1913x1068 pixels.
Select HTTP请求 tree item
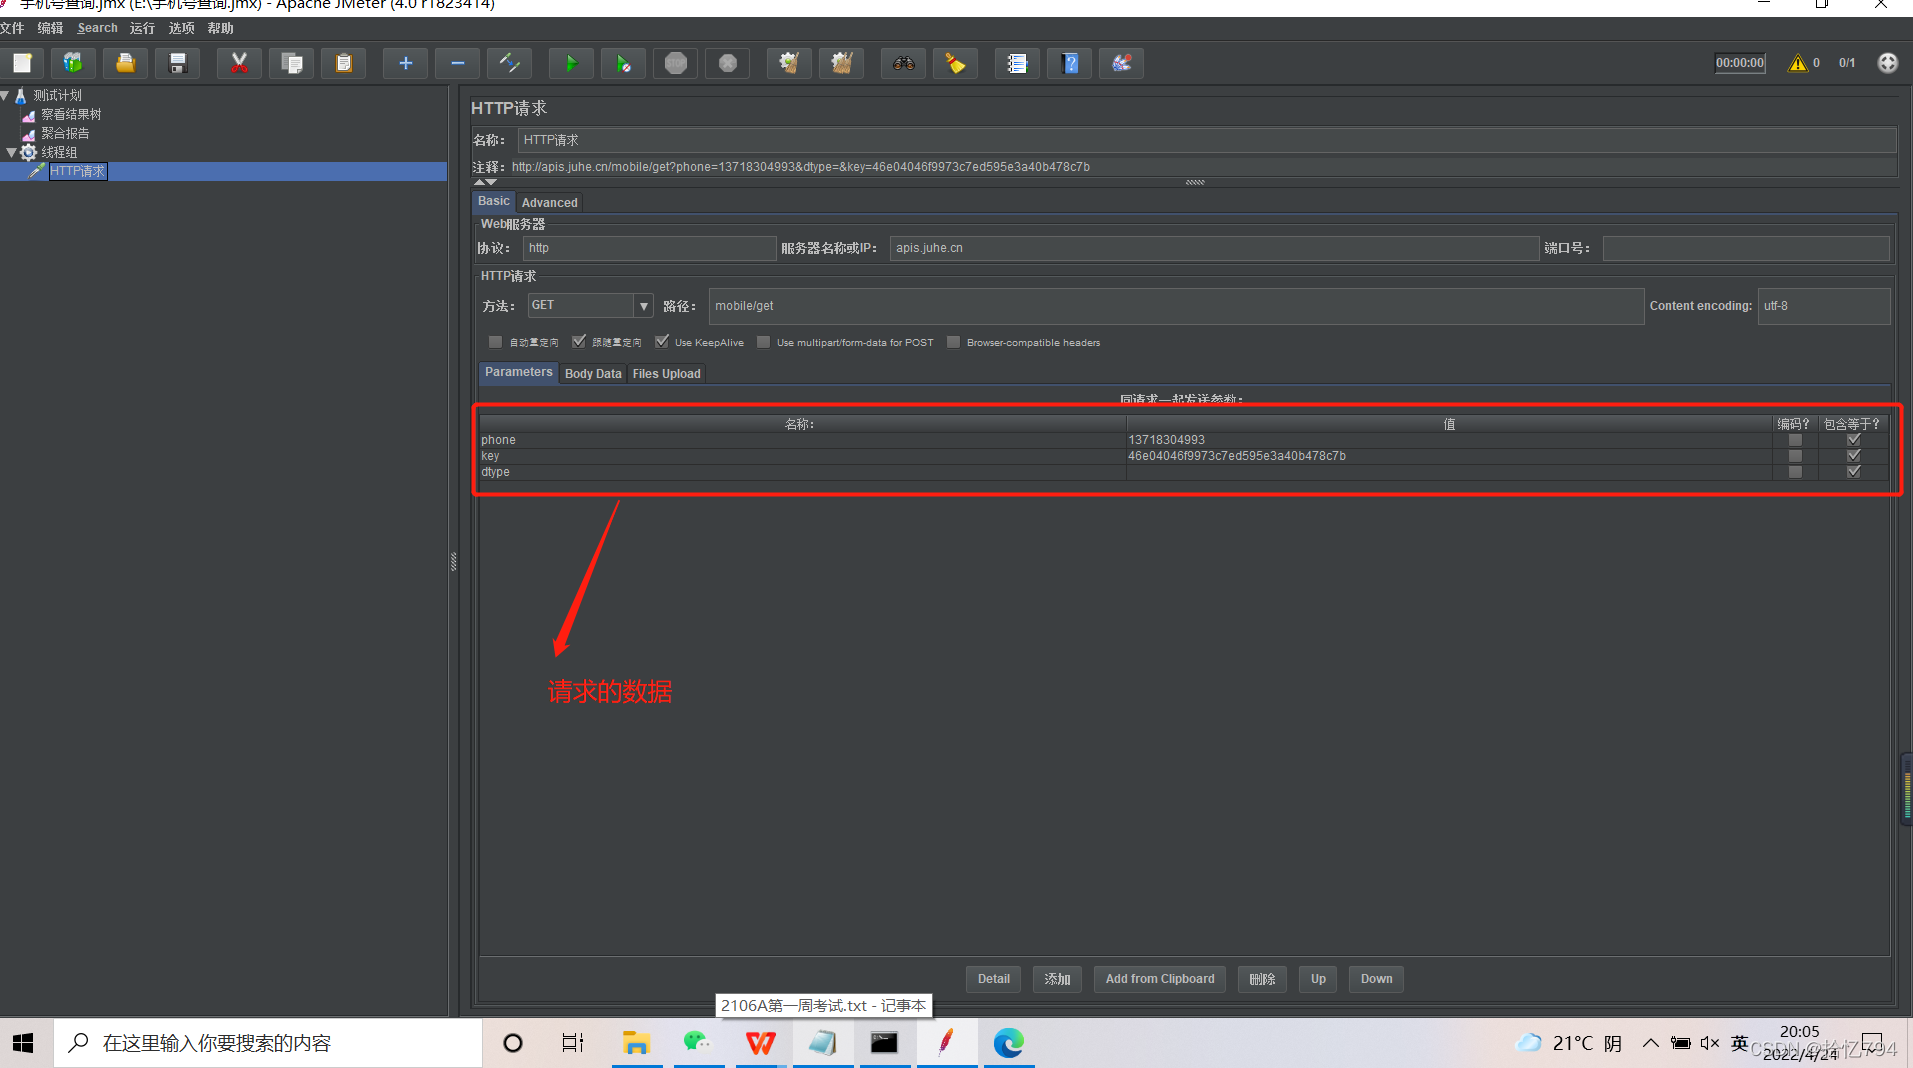pos(77,171)
